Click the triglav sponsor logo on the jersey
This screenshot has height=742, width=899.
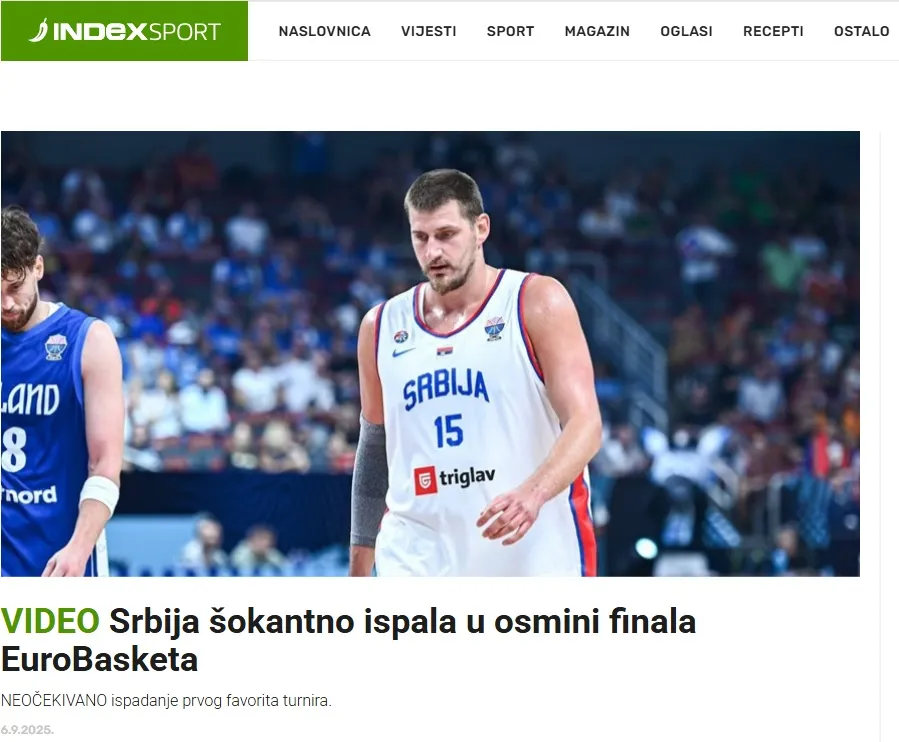click(455, 479)
